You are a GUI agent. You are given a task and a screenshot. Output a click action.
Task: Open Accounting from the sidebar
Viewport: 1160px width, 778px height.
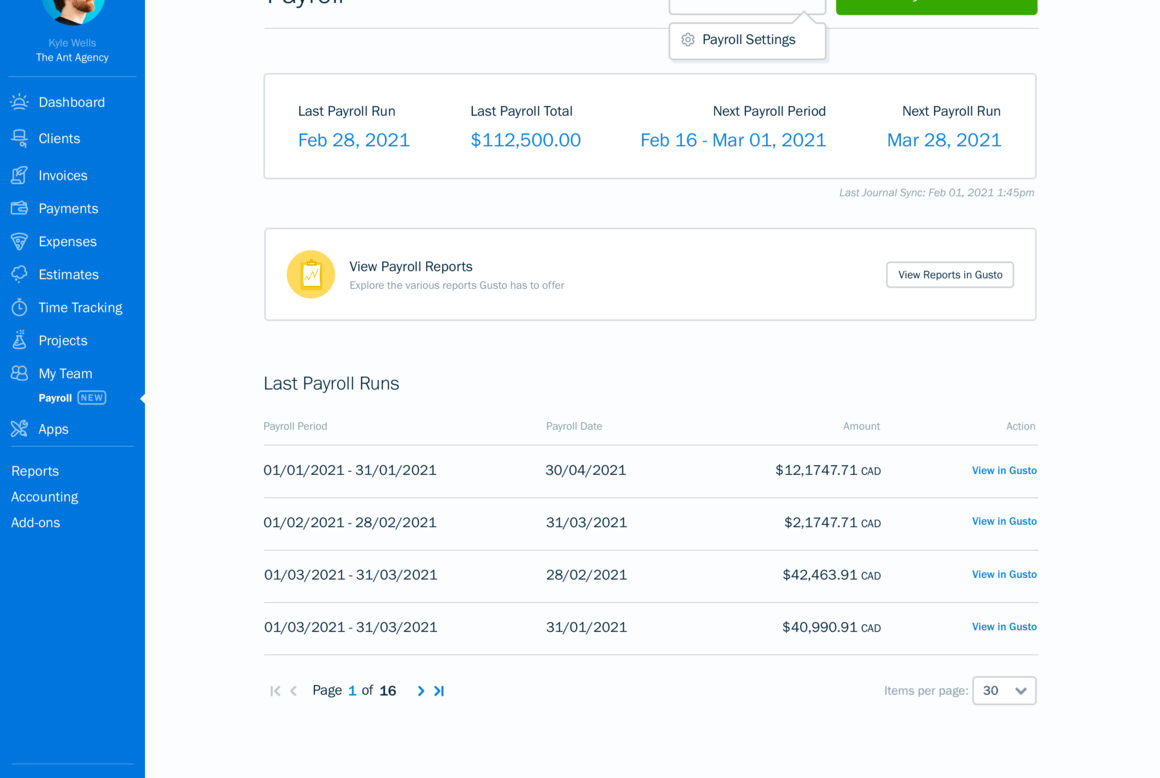pyautogui.click(x=44, y=497)
